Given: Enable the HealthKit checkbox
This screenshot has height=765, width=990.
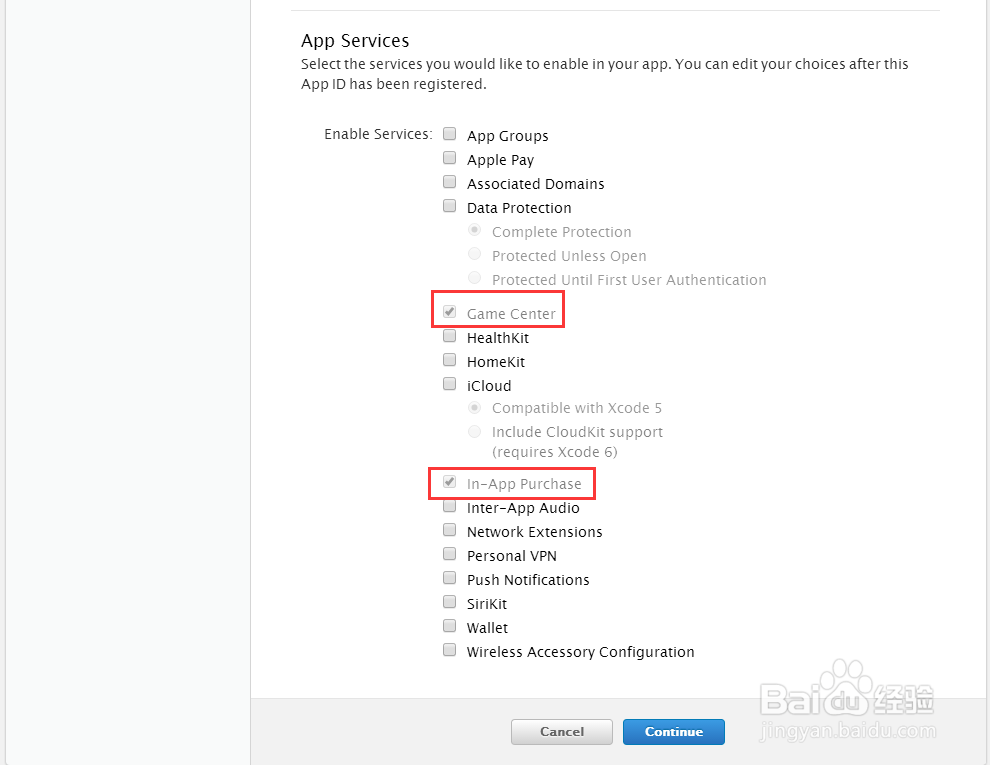Looking at the screenshot, I should point(450,336).
